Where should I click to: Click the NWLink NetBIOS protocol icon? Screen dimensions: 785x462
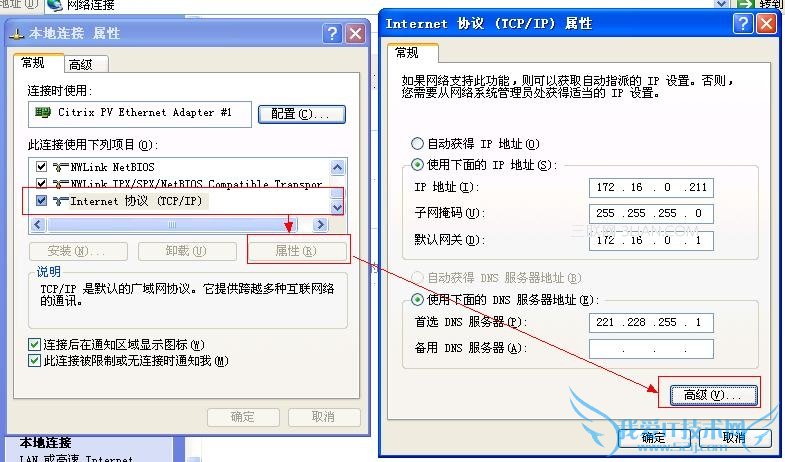coord(61,167)
